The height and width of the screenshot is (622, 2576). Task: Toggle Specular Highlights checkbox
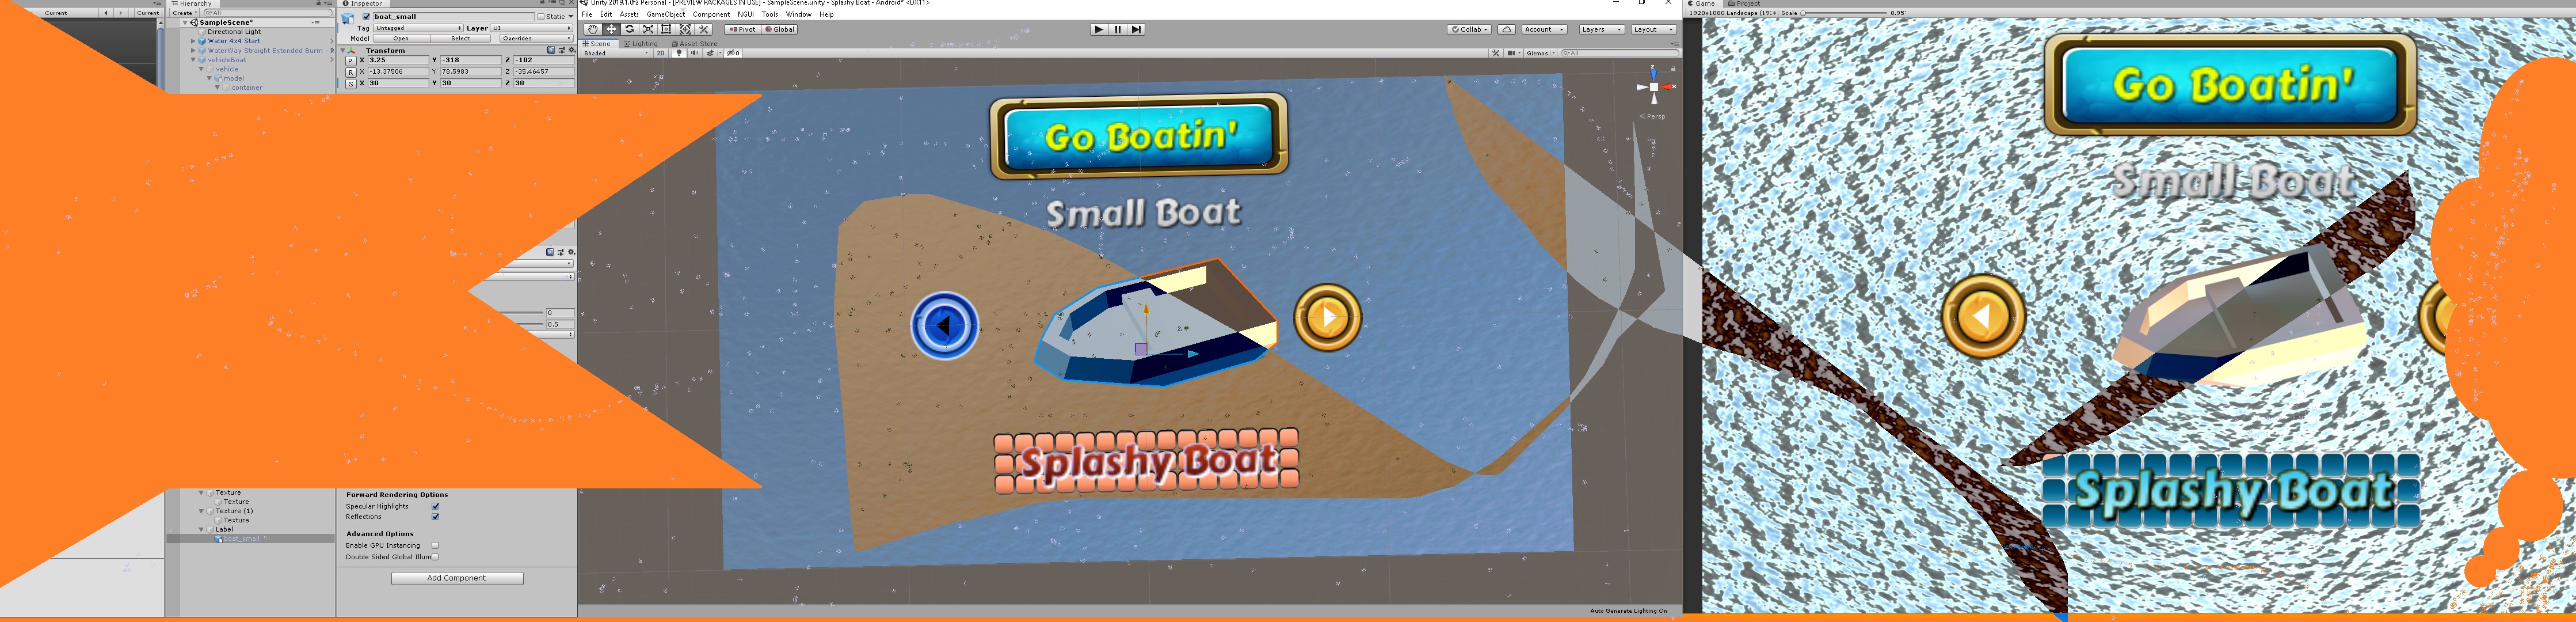point(435,506)
